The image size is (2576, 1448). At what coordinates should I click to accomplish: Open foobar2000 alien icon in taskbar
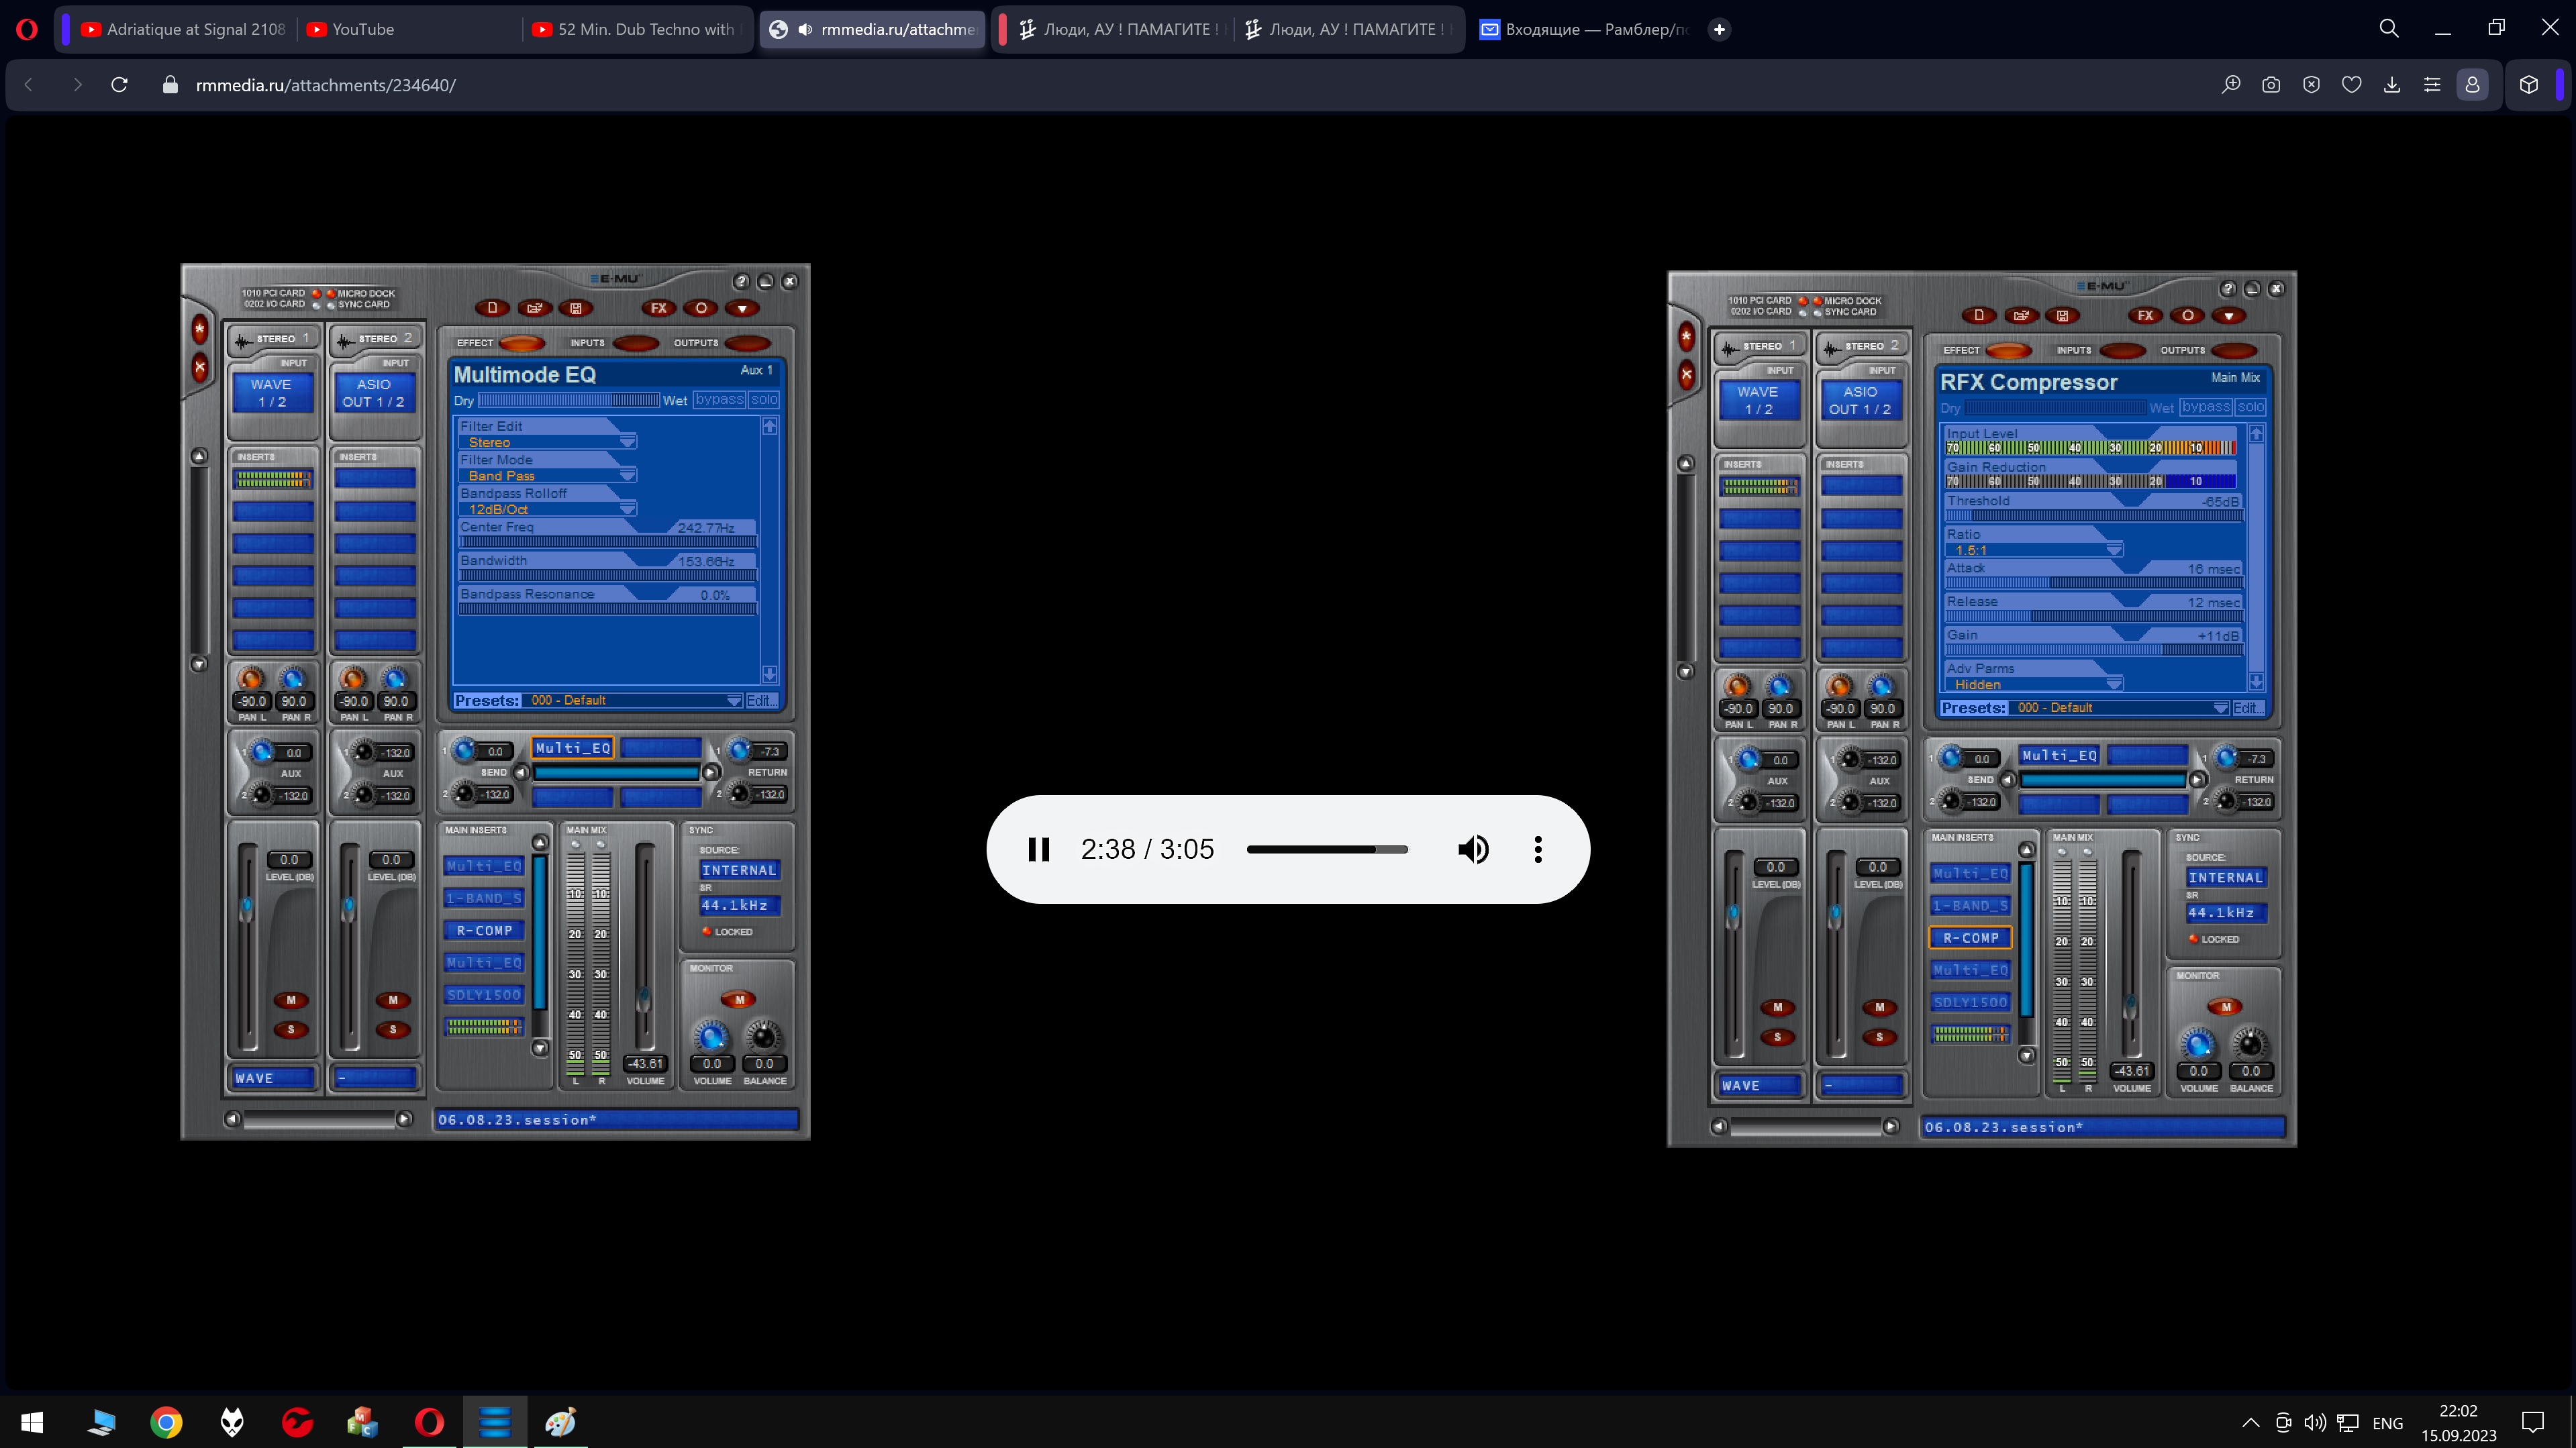click(232, 1421)
